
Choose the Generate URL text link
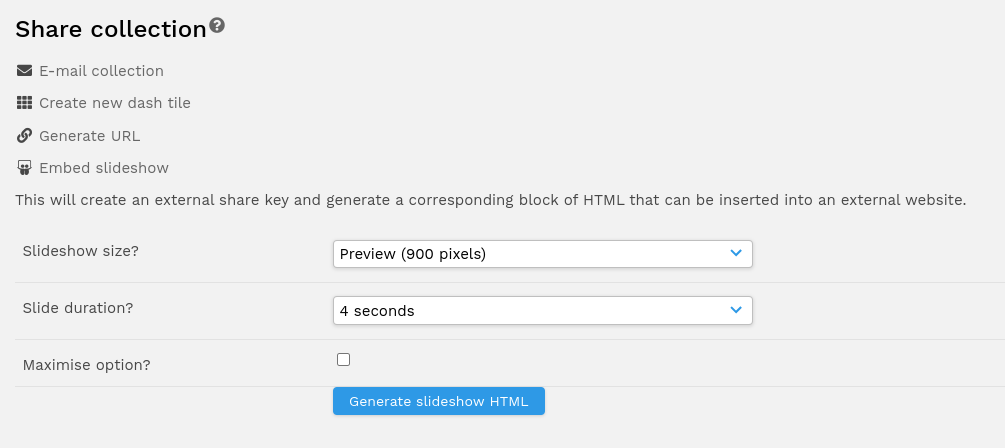[90, 136]
